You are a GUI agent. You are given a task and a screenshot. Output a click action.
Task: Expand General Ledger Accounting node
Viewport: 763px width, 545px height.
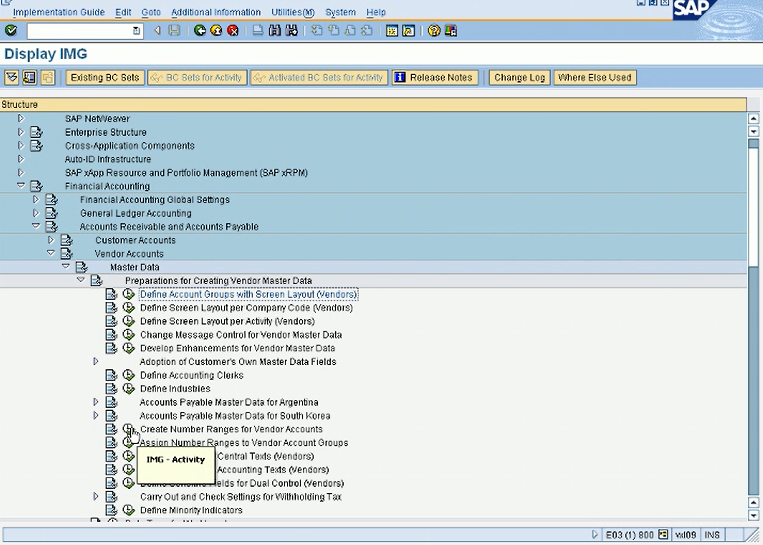coord(36,213)
